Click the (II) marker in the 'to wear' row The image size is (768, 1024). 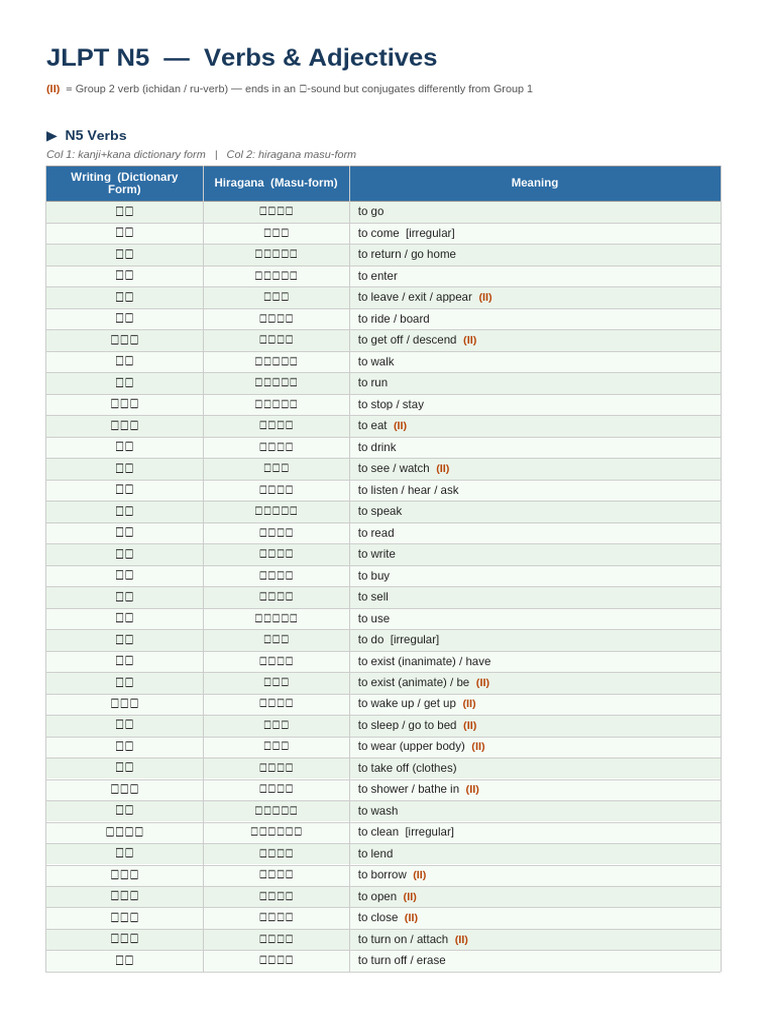[x=479, y=746]
